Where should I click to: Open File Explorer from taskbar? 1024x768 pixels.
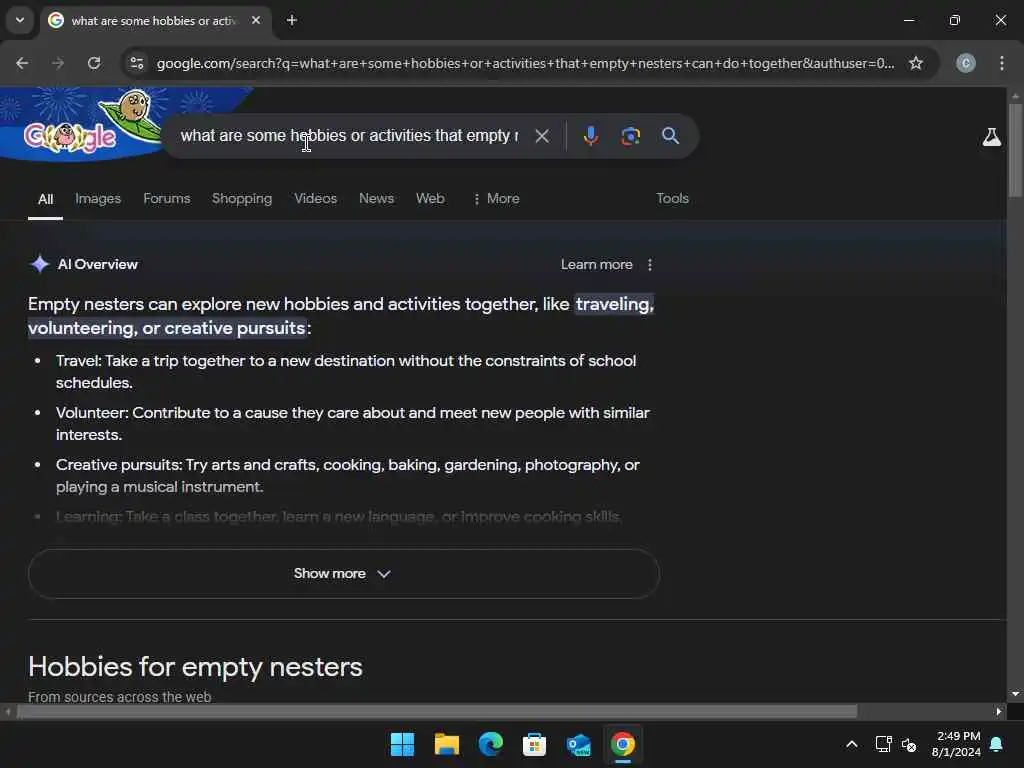447,744
